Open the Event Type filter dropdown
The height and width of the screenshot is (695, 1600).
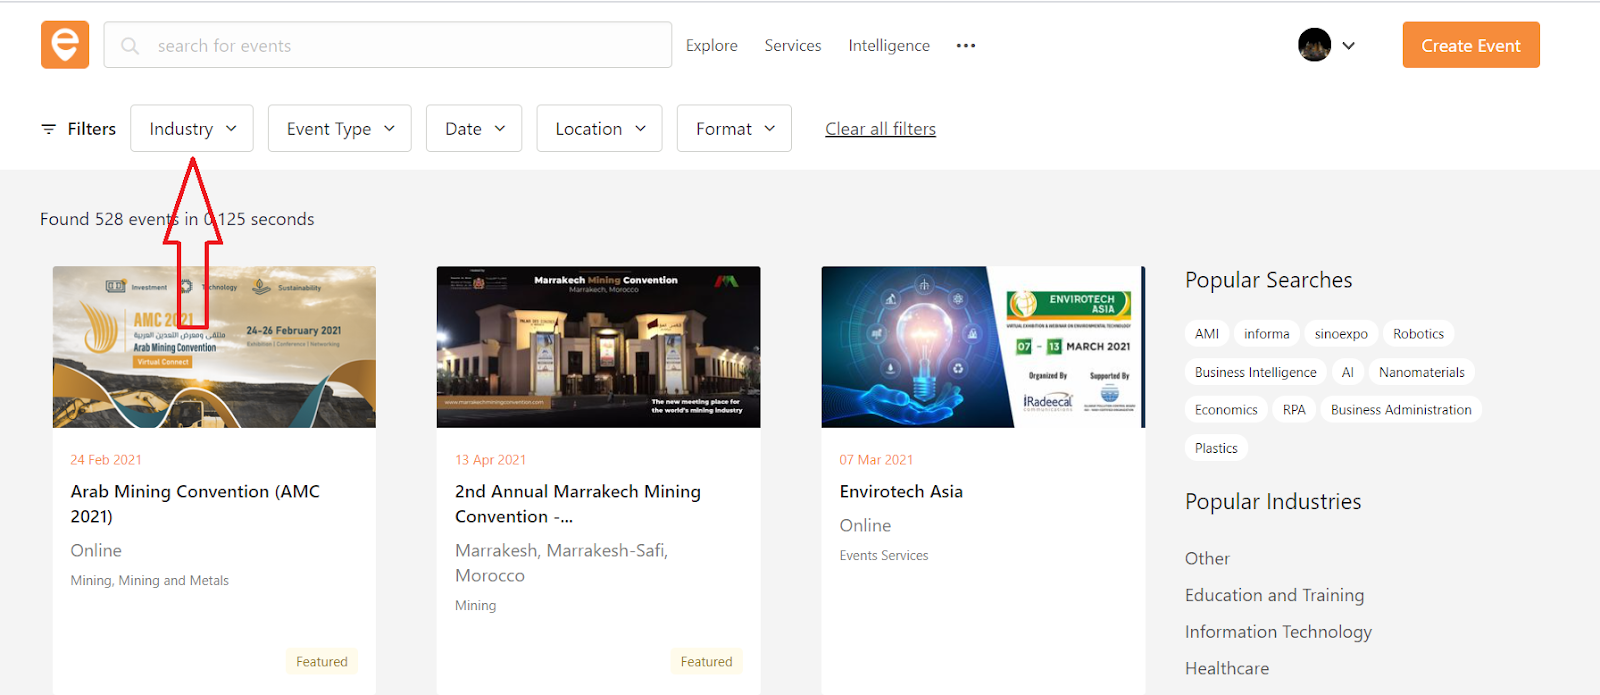coord(340,129)
